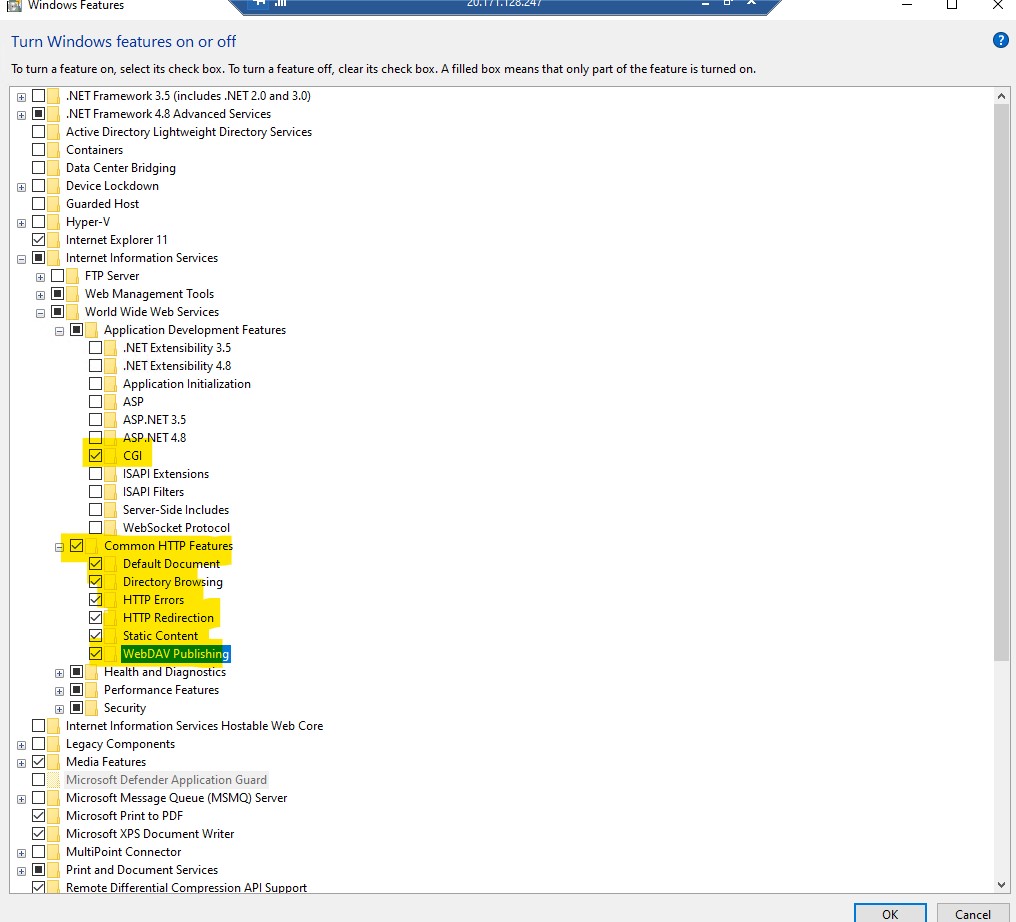The image size is (1016, 922).
Task: Click the pin icon on remote connection bar
Action: [260, 3]
